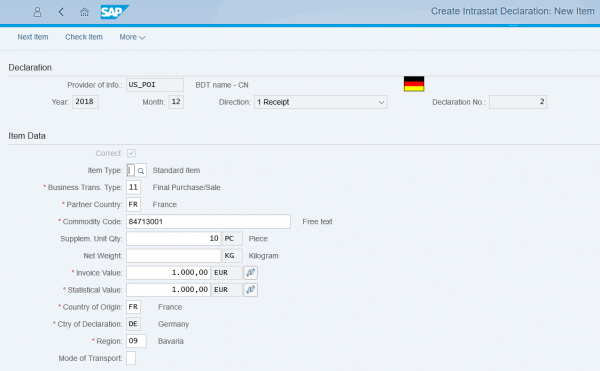The image size is (600, 371).
Task: Expand the More menu
Action: [x=132, y=37]
